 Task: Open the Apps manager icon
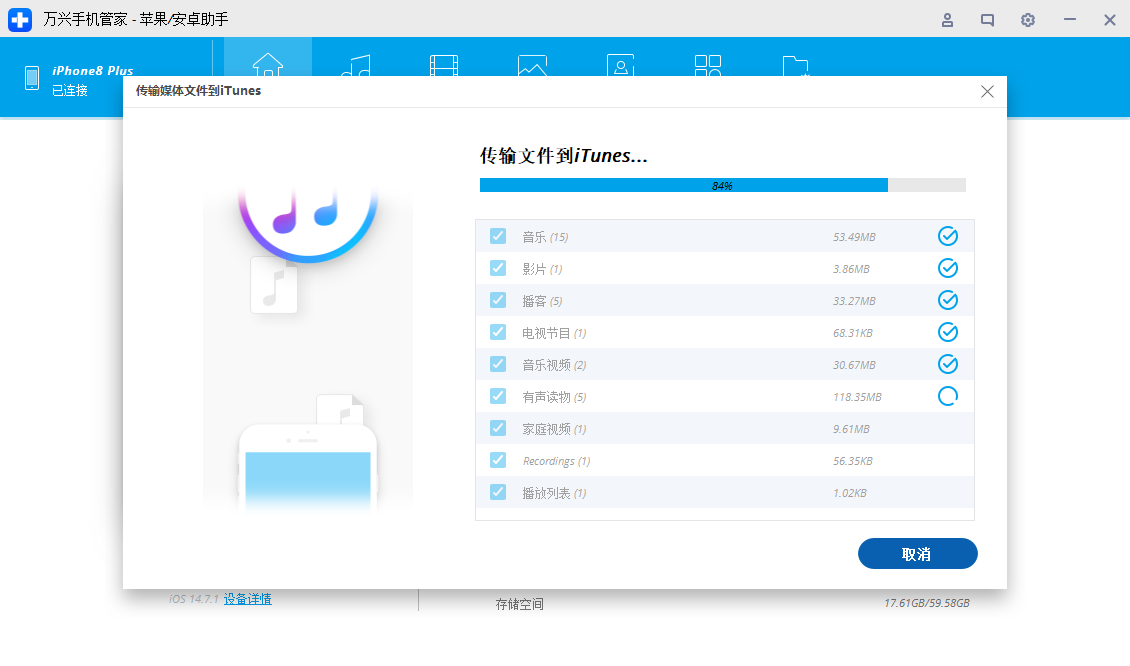click(708, 64)
